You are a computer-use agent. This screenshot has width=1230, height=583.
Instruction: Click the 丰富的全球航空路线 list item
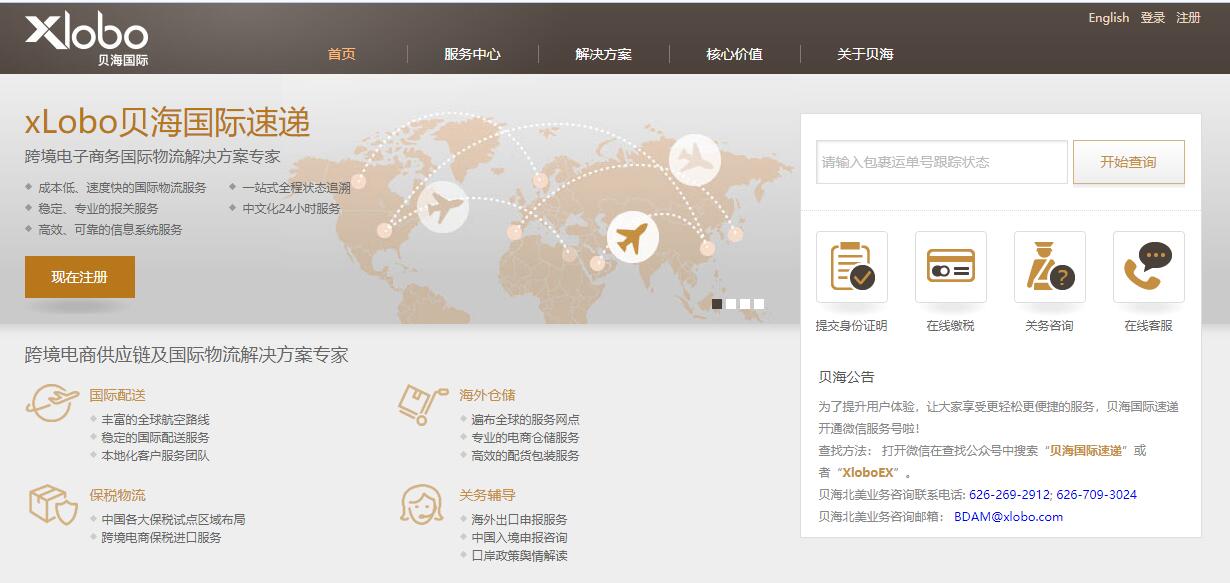155,420
